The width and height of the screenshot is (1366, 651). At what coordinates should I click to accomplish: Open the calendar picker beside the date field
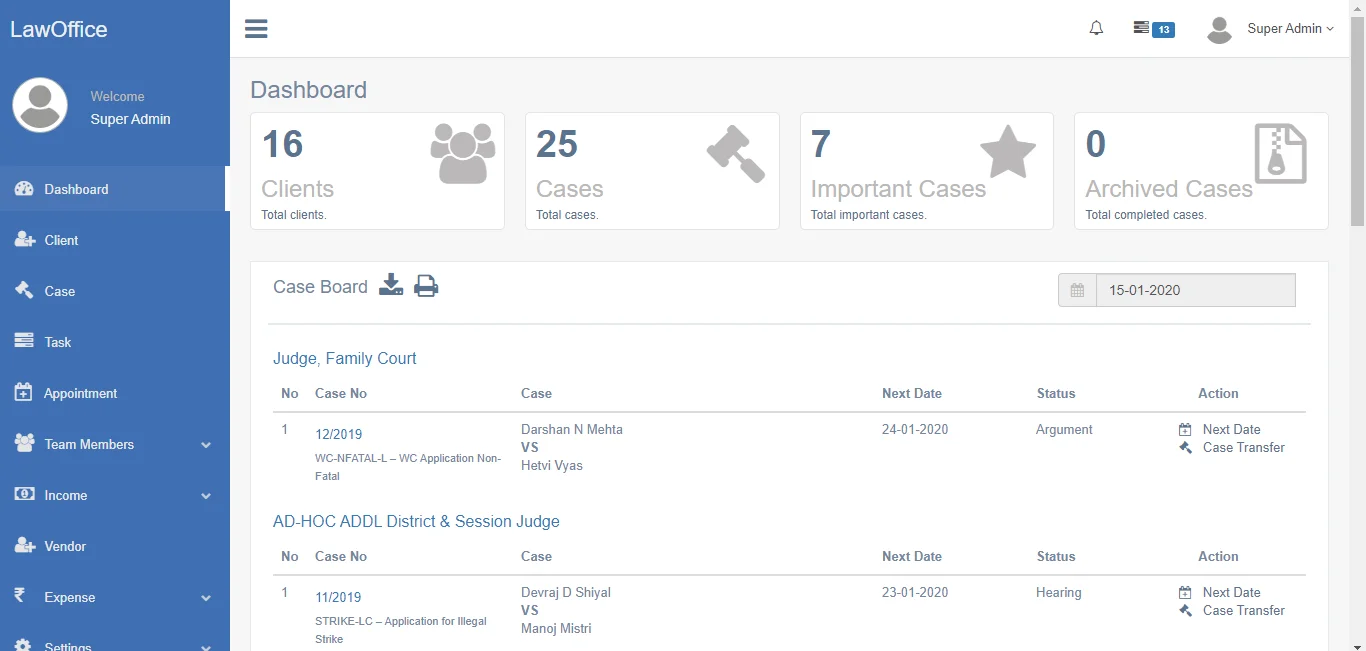click(x=1076, y=290)
